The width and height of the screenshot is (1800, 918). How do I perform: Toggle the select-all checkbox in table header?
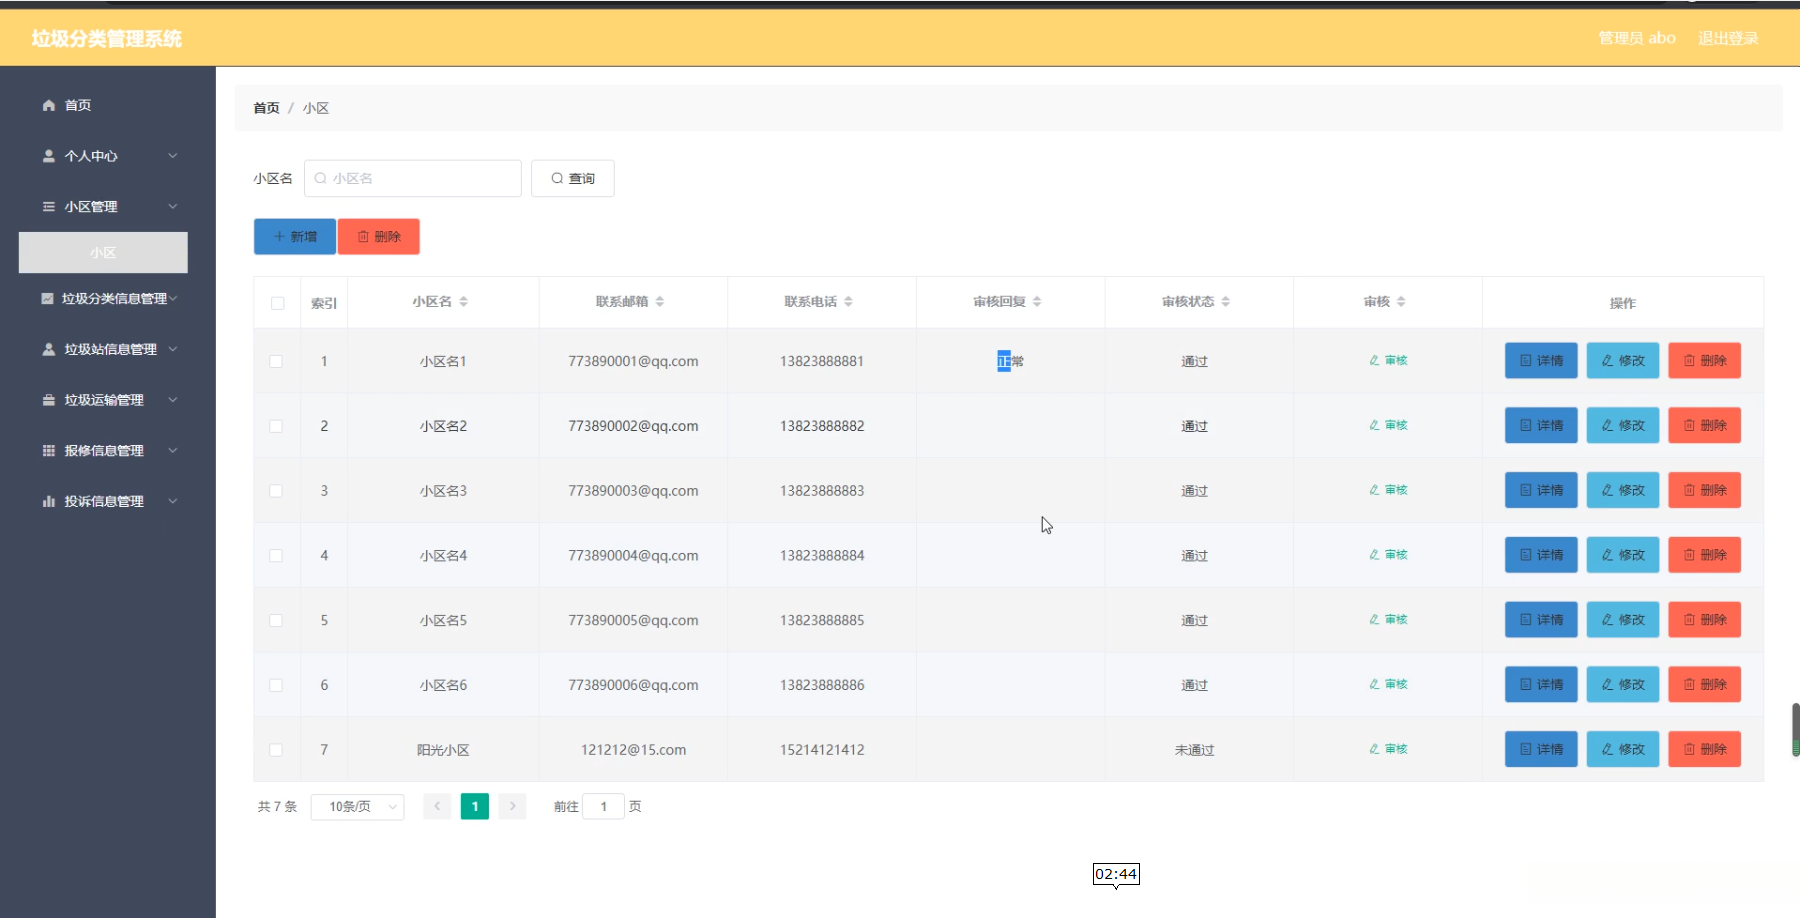[x=277, y=303]
